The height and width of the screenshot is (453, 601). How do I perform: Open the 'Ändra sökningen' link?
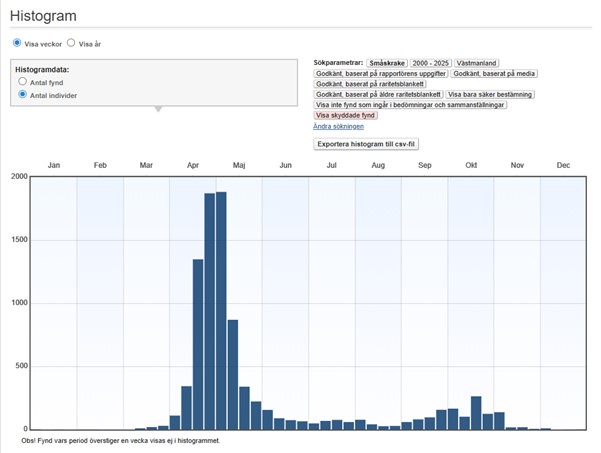338,126
